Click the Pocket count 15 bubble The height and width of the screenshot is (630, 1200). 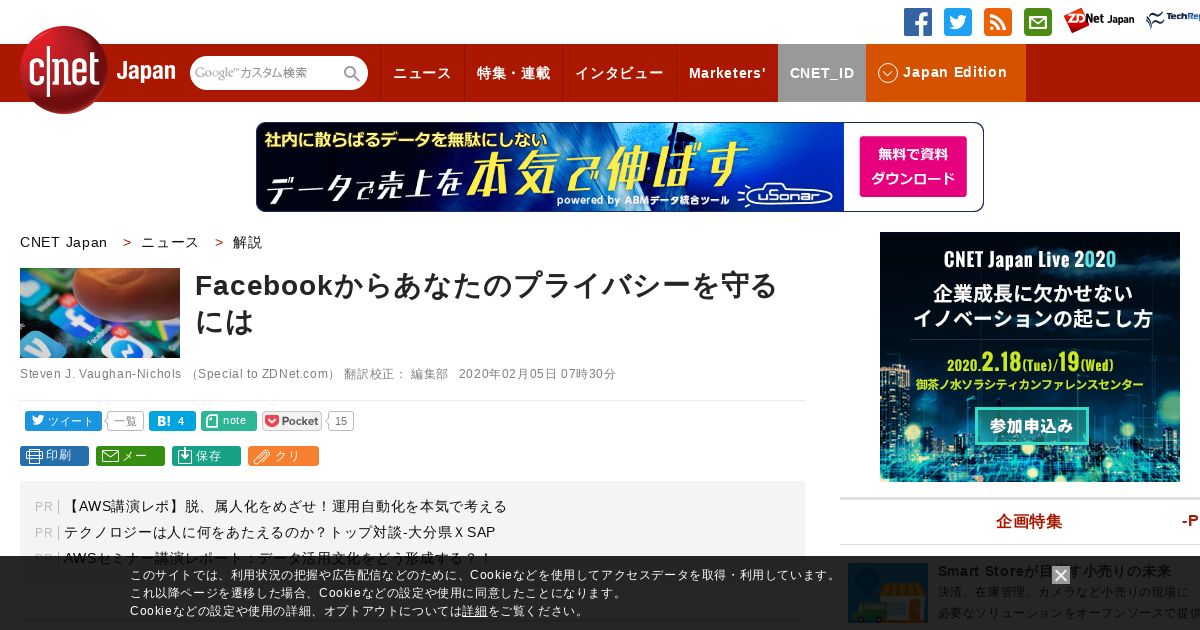tap(341, 421)
